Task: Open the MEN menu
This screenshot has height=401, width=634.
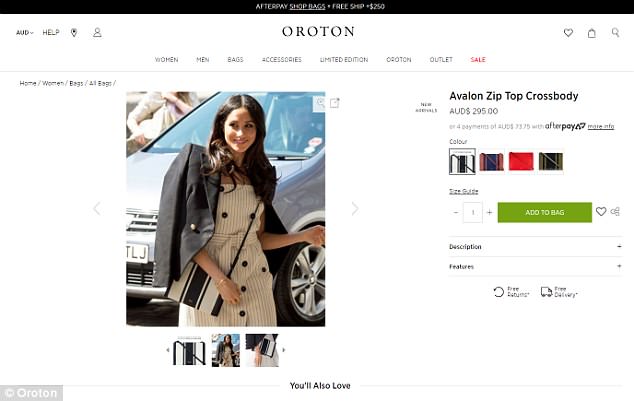Action: (x=203, y=59)
